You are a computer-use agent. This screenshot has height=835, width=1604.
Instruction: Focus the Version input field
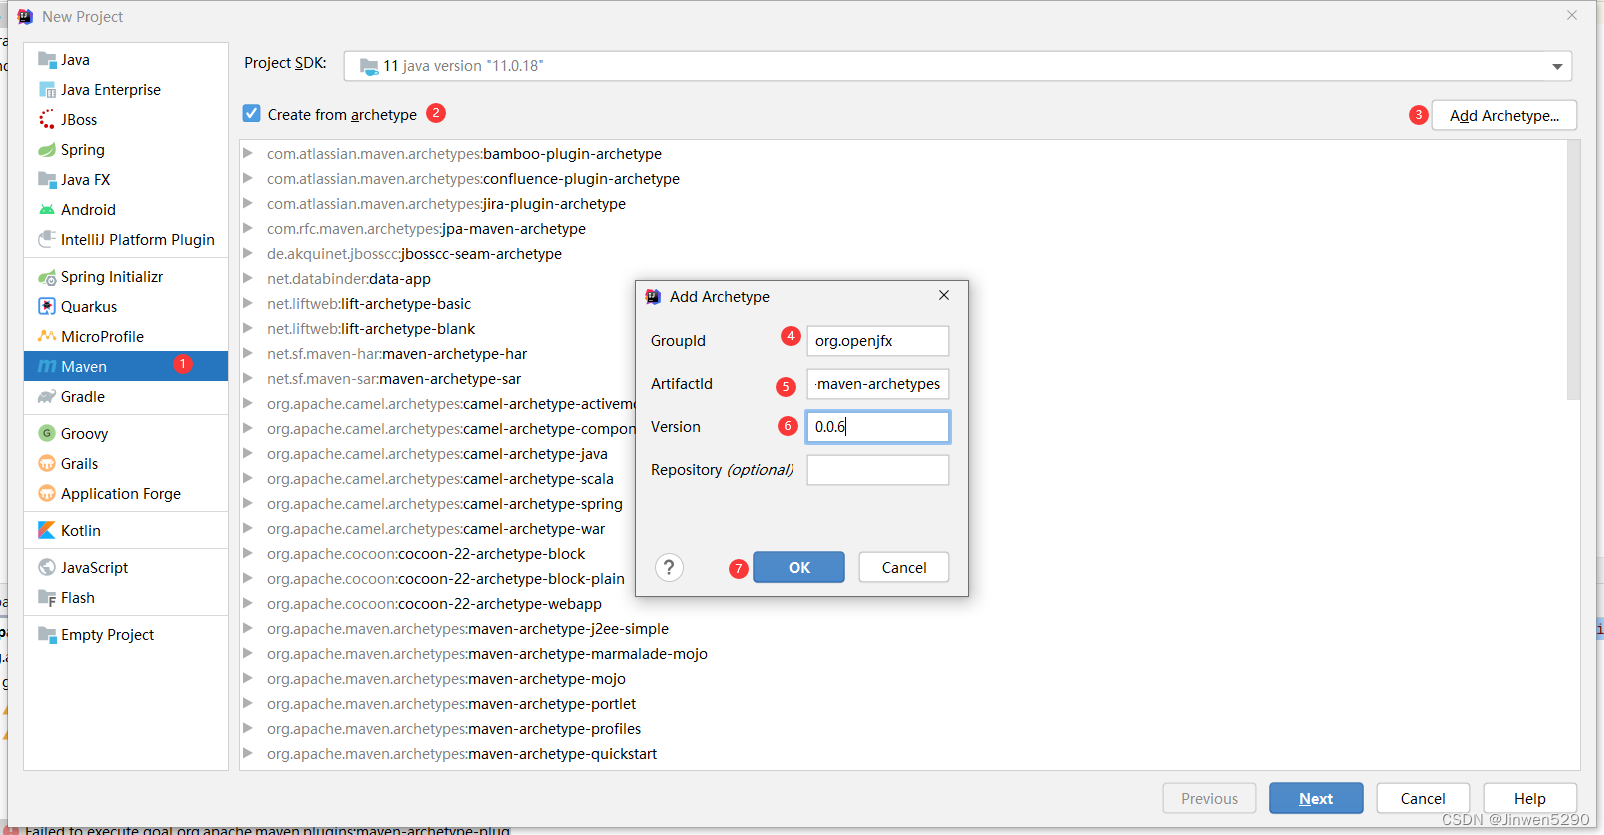(878, 427)
